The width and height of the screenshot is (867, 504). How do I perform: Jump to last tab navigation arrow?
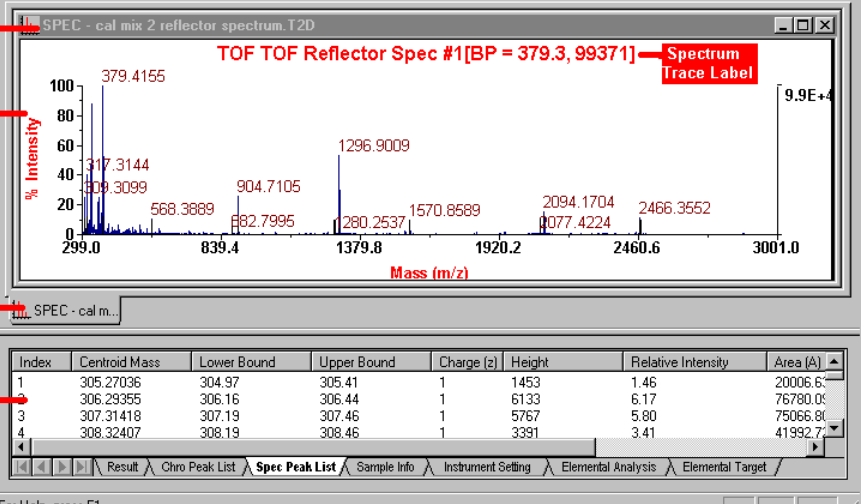point(82,467)
